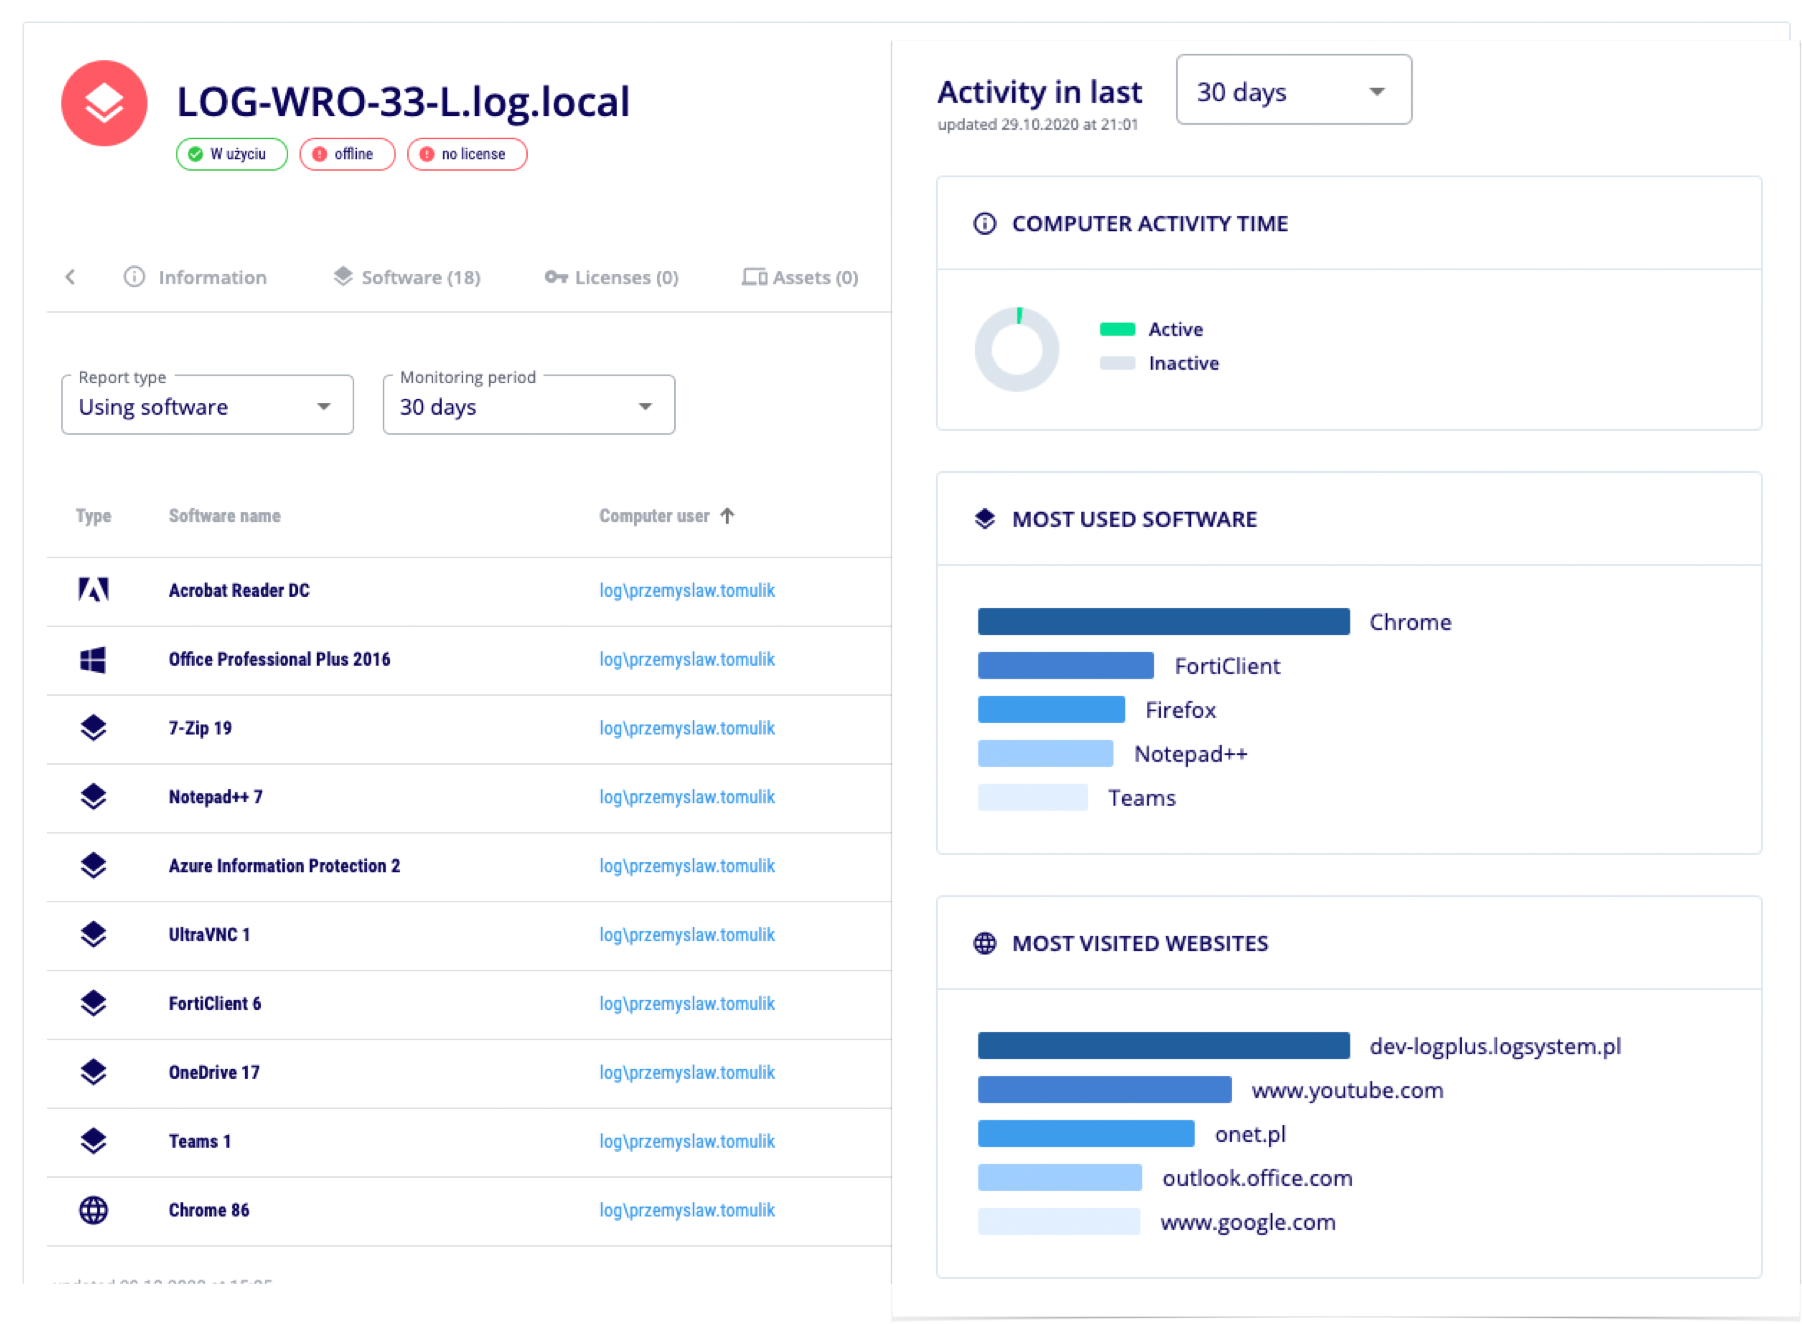
Task: Click the www.google.com visits bar
Action: (x=1059, y=1222)
